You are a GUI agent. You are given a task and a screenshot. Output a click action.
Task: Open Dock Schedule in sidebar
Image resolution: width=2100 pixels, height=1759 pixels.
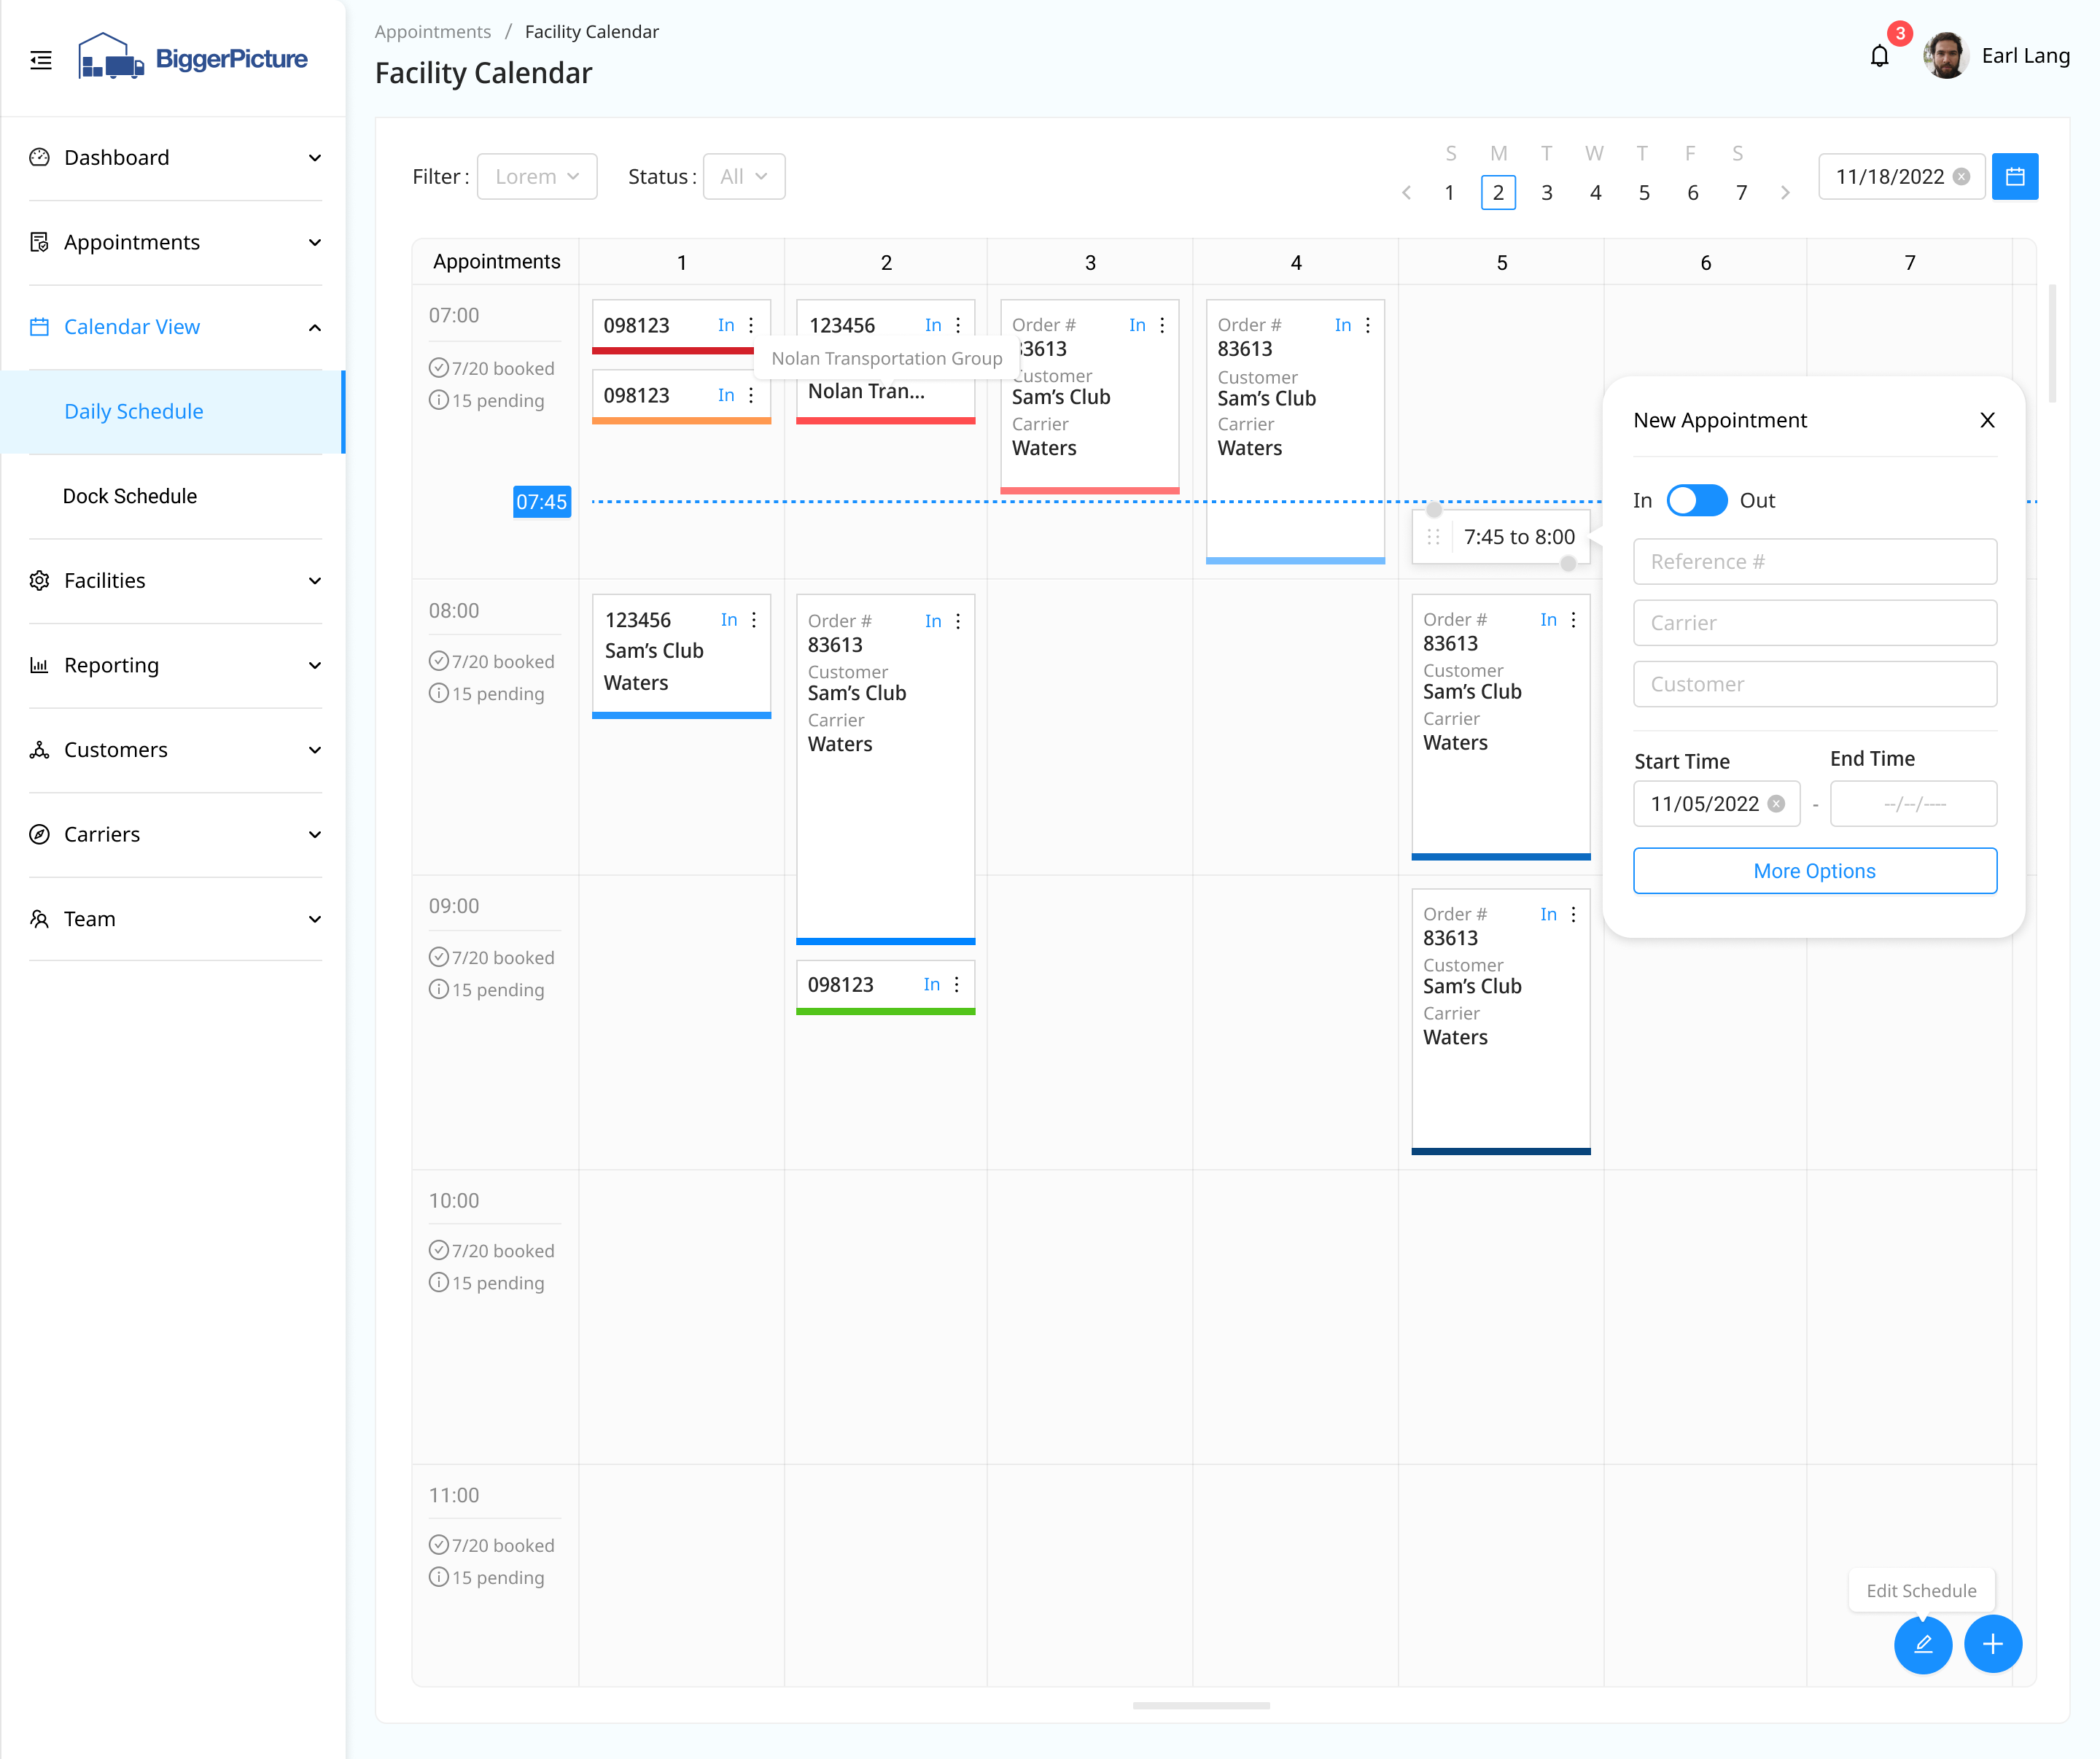pos(130,496)
